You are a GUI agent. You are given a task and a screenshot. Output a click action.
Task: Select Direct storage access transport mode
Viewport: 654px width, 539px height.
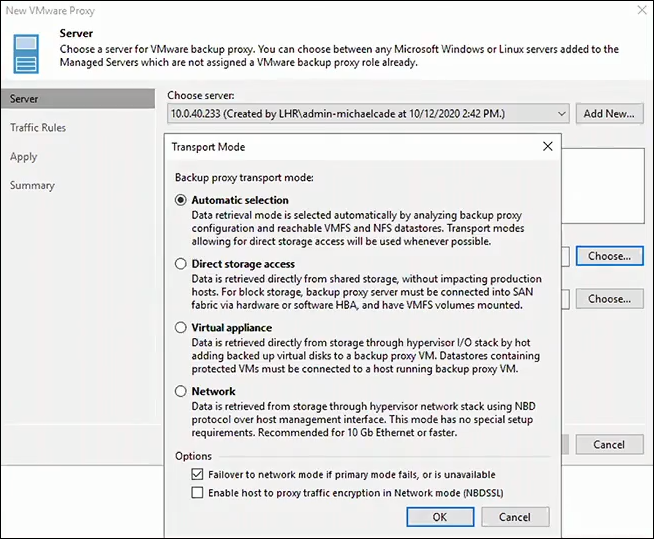(181, 264)
